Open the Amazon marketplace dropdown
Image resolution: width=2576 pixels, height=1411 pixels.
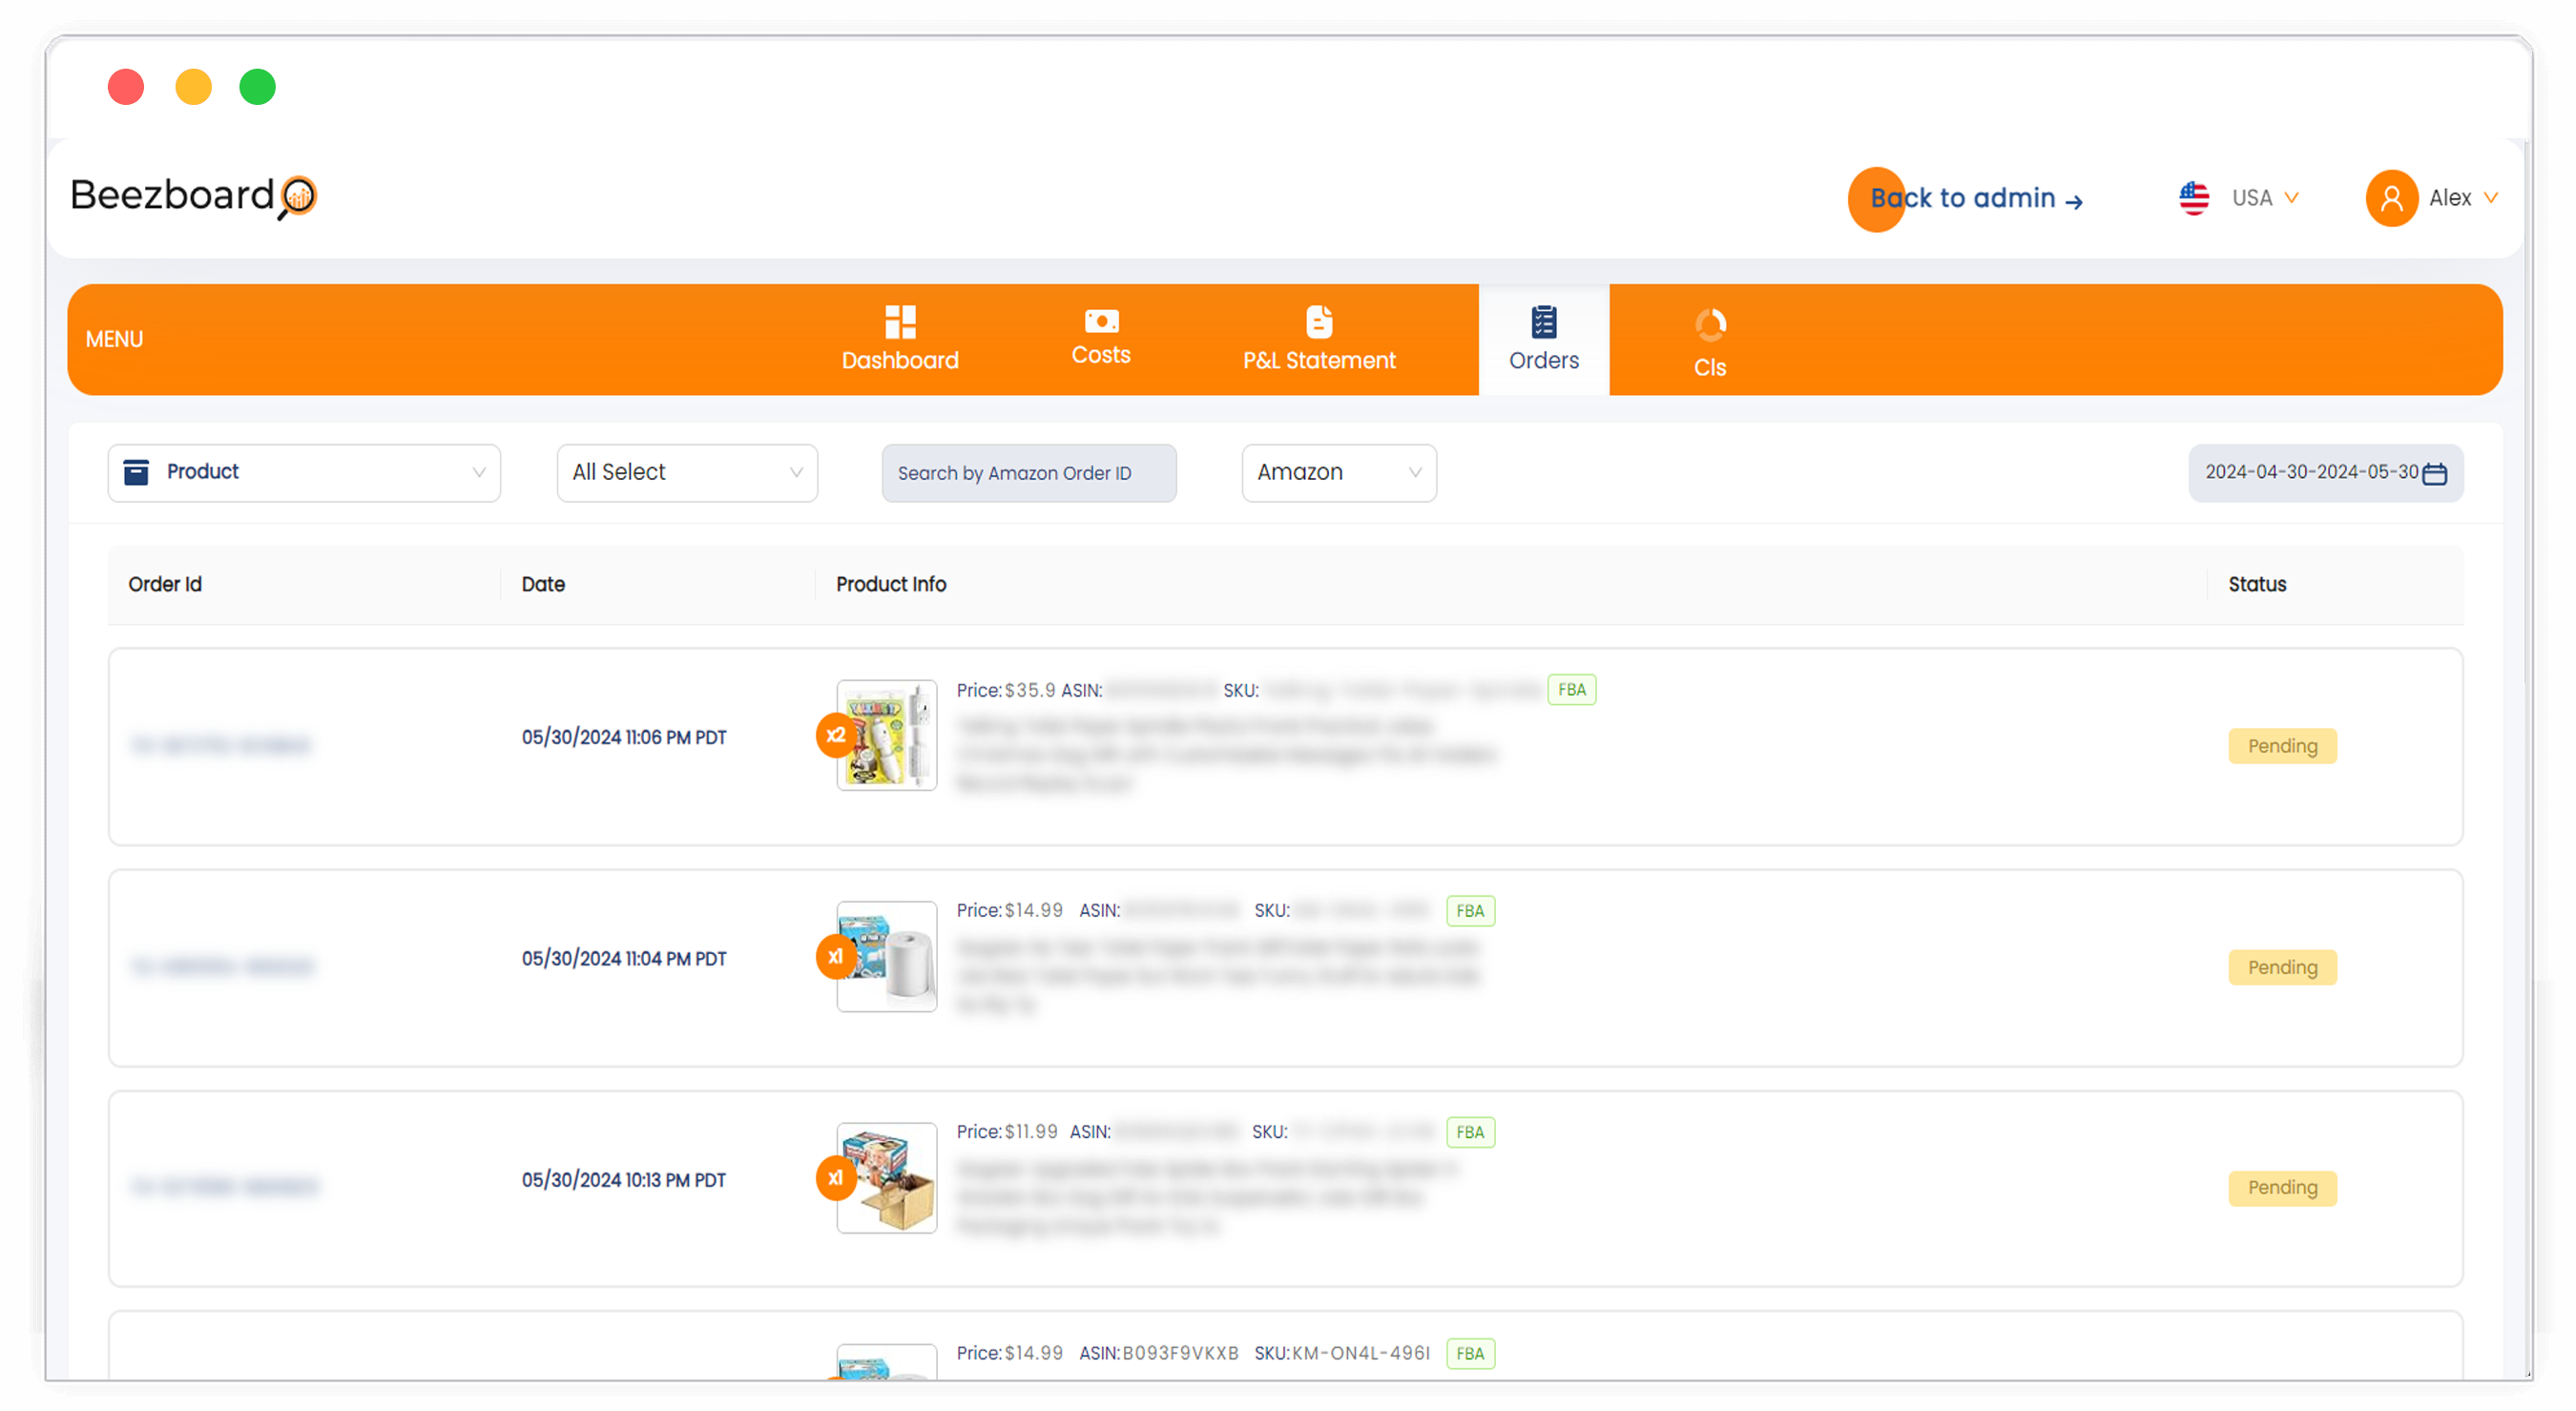pyautogui.click(x=1339, y=473)
